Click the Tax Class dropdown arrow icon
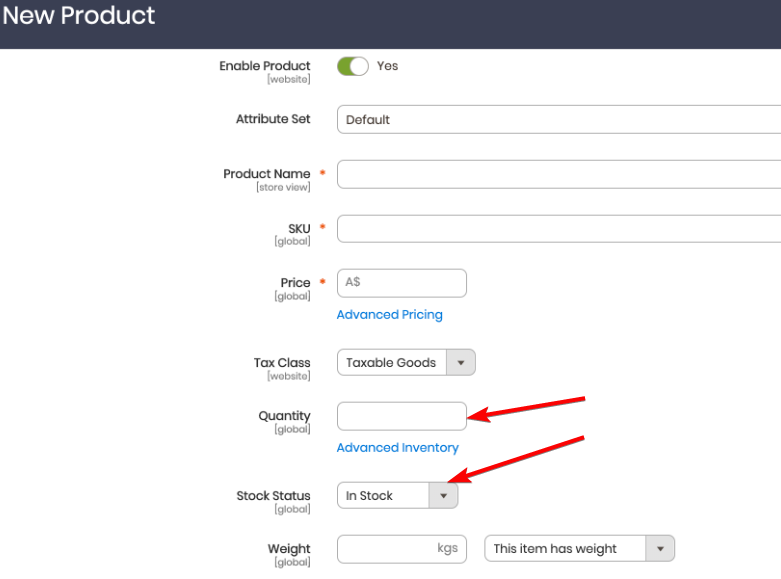 [461, 363]
